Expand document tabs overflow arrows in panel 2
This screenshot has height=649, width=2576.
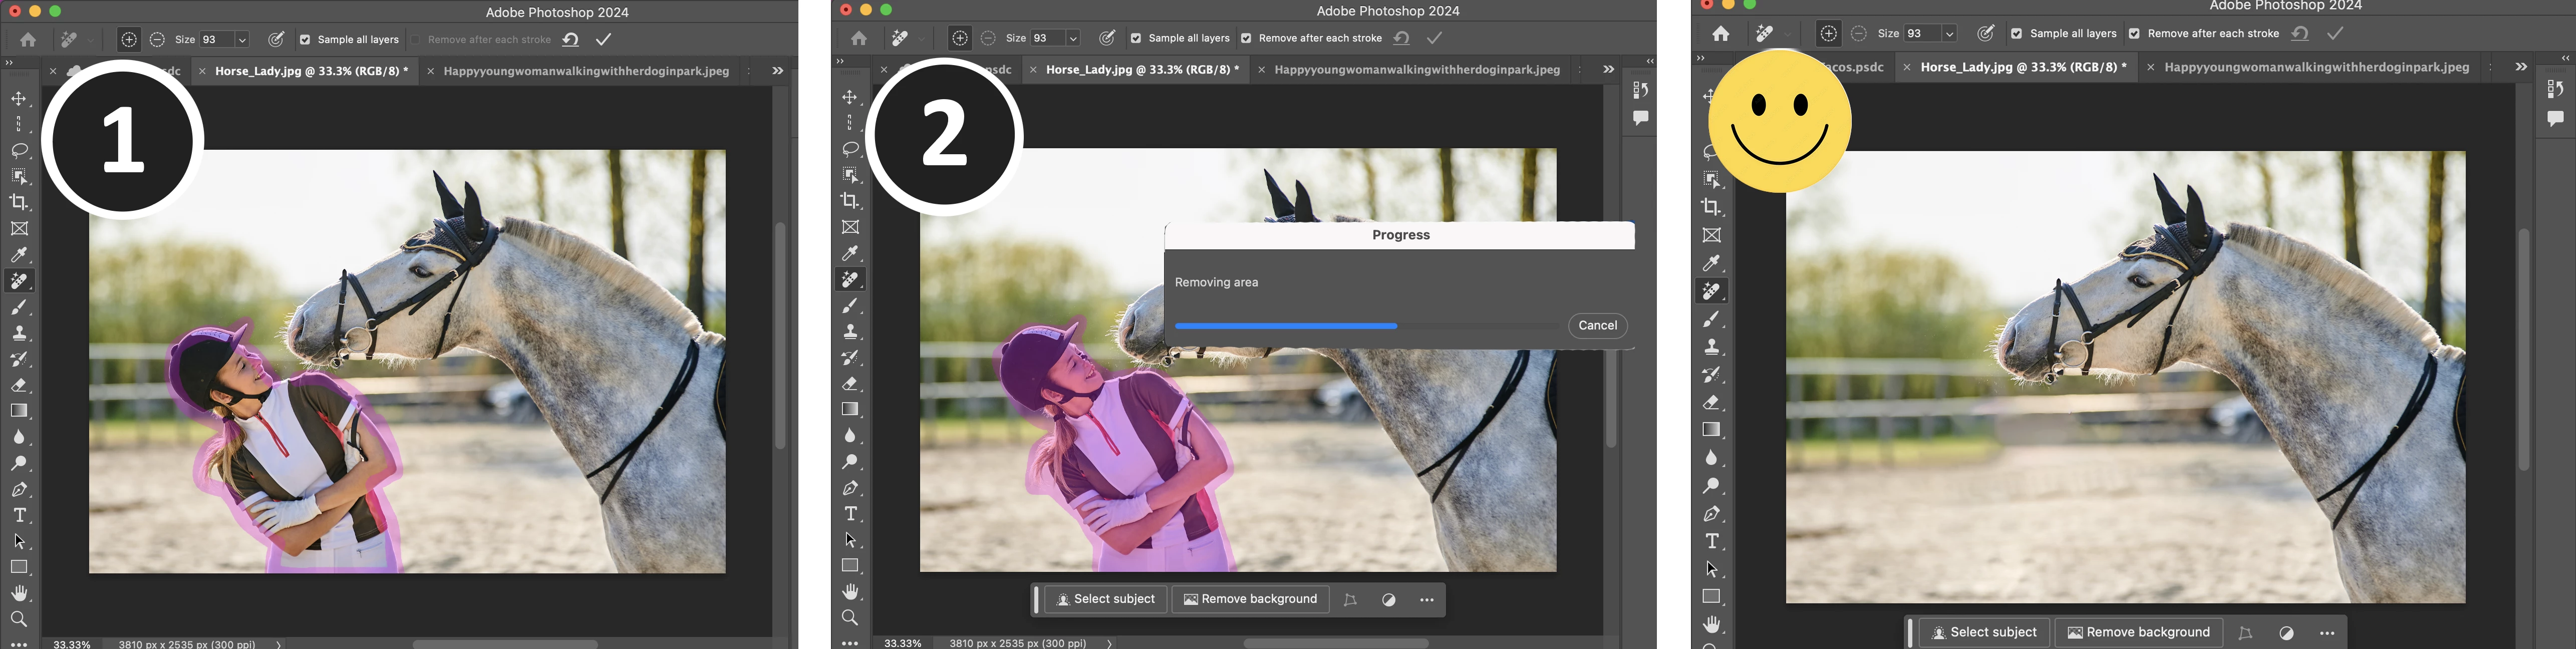[1608, 69]
